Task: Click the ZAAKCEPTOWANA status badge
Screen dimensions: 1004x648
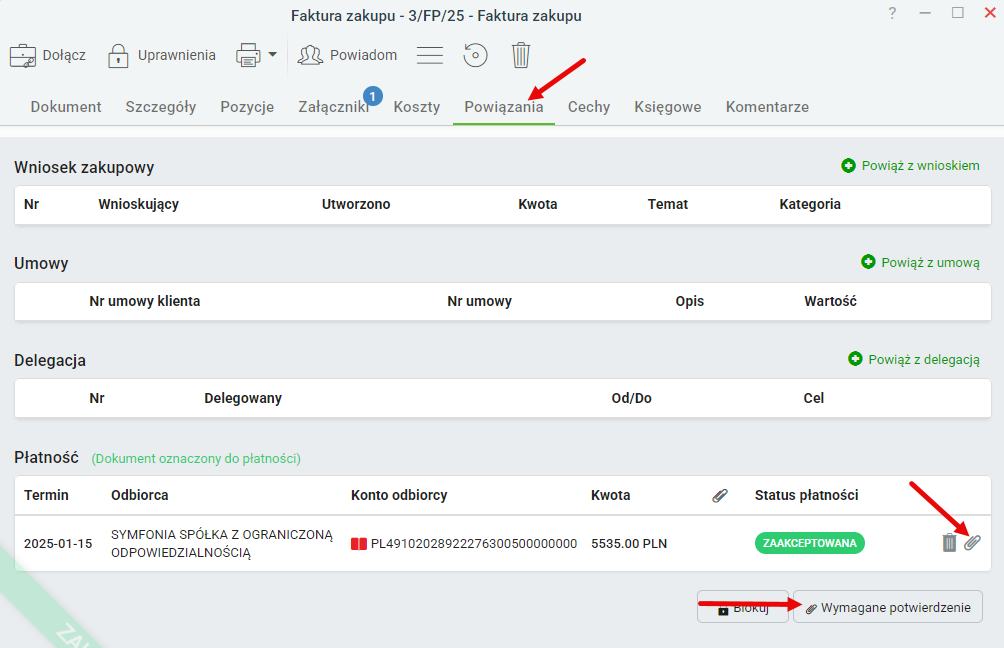Action: (809, 543)
